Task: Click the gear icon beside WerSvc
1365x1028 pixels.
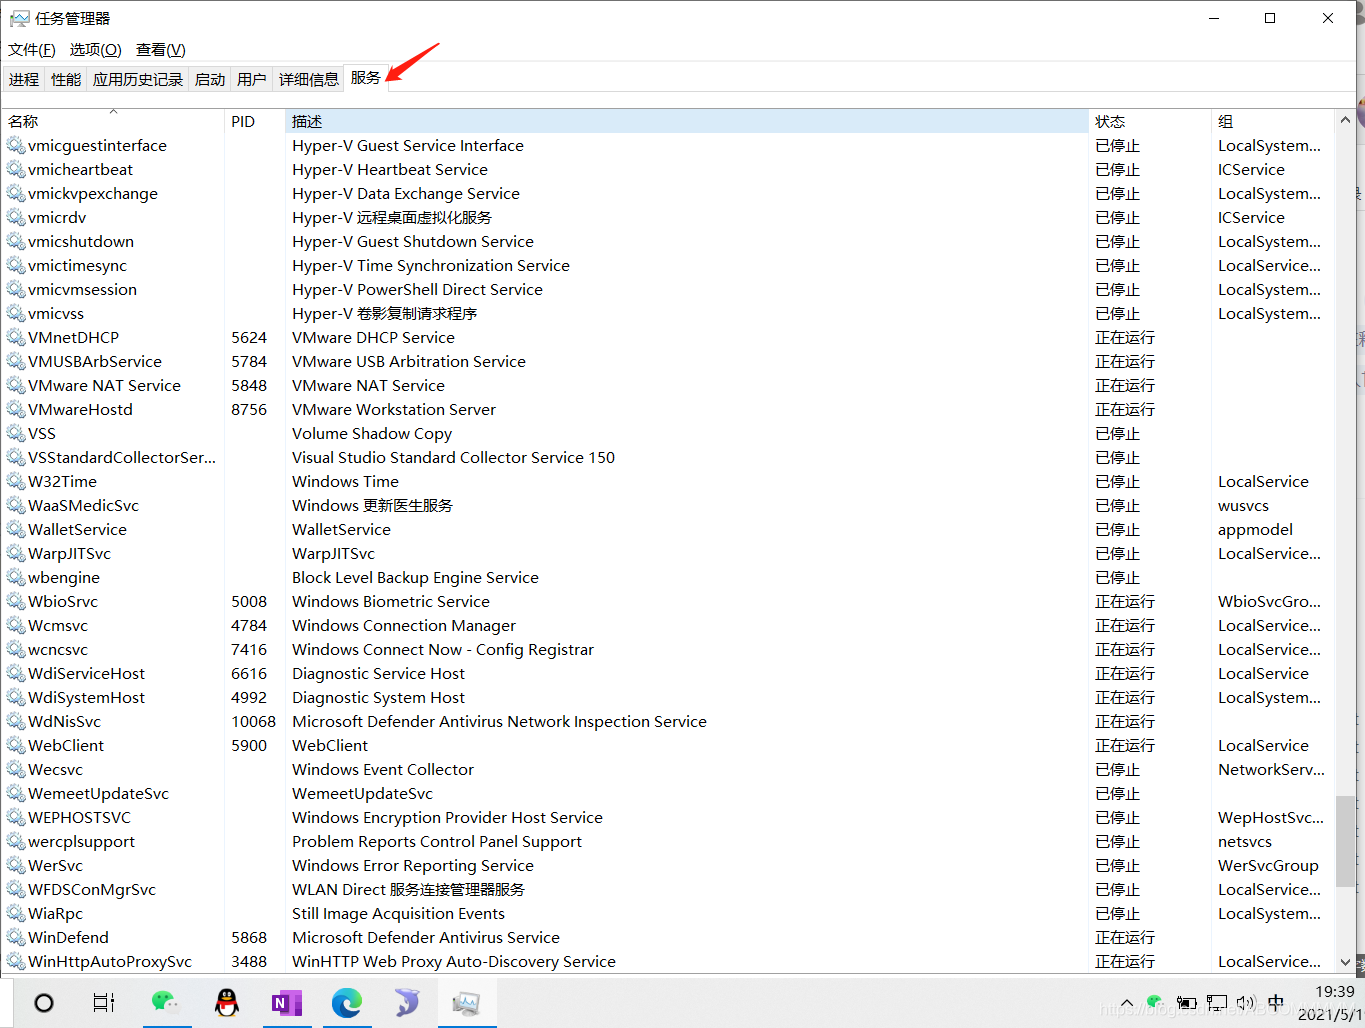Action: point(16,865)
